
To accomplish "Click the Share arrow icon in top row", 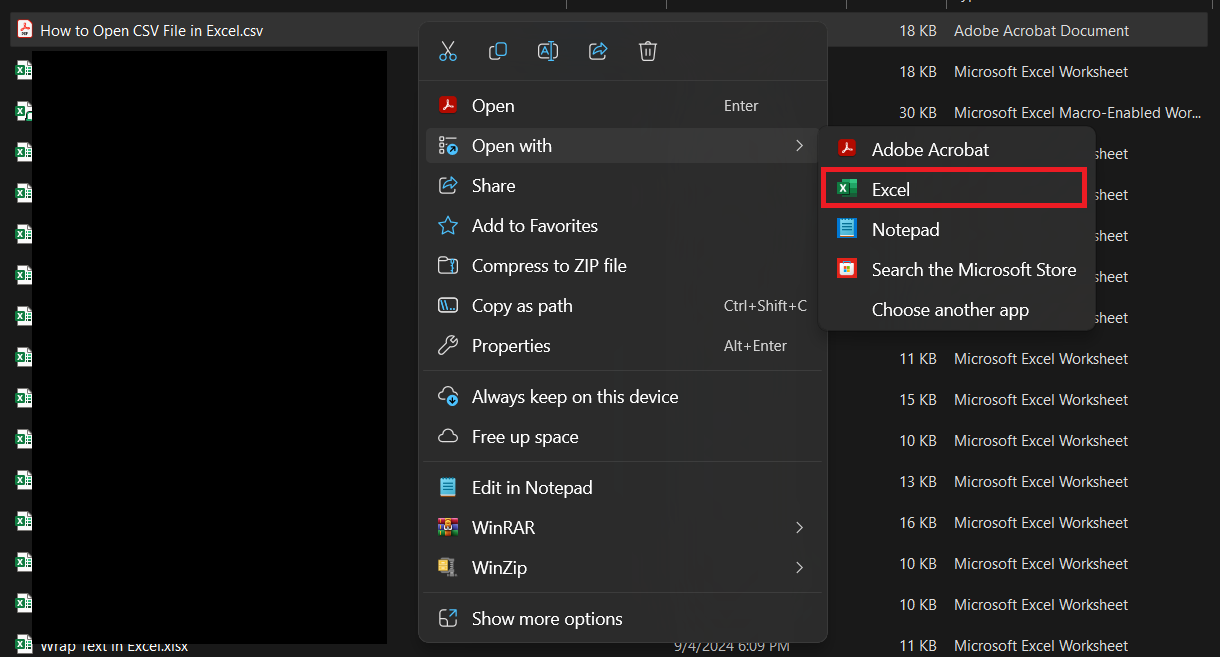I will point(598,51).
